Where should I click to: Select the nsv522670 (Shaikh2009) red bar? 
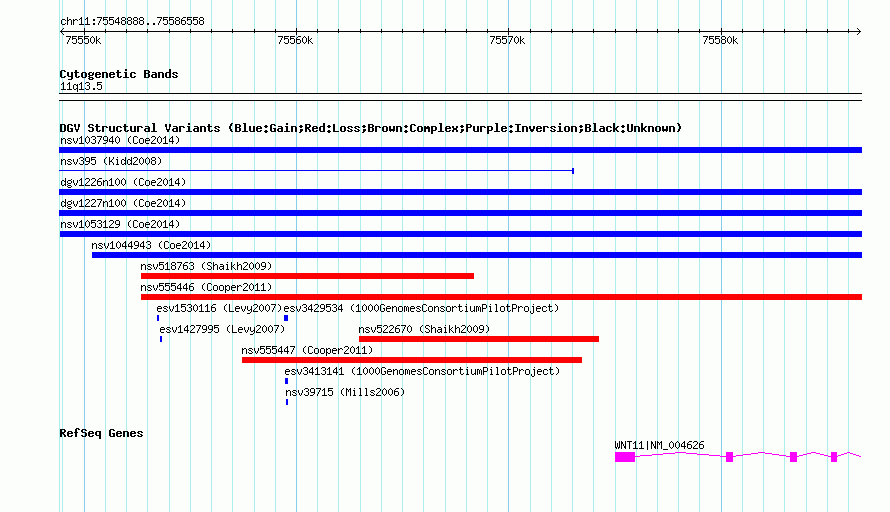(478, 339)
